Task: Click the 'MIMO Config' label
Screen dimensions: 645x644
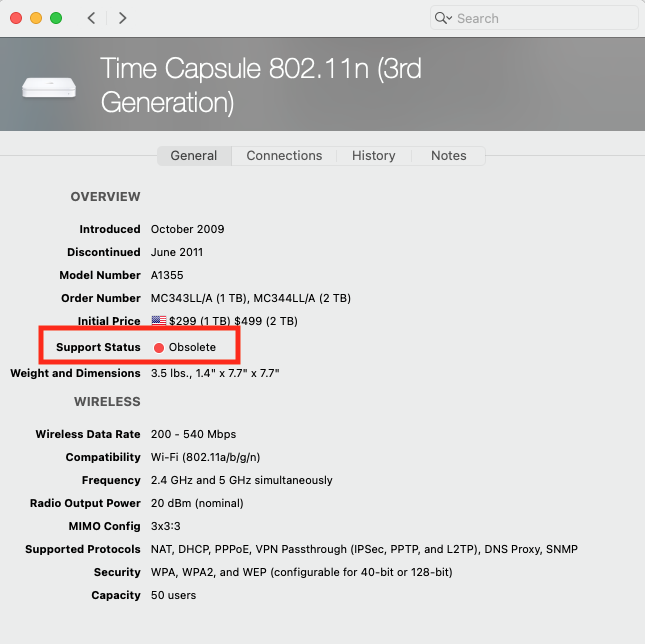Action: (104, 526)
